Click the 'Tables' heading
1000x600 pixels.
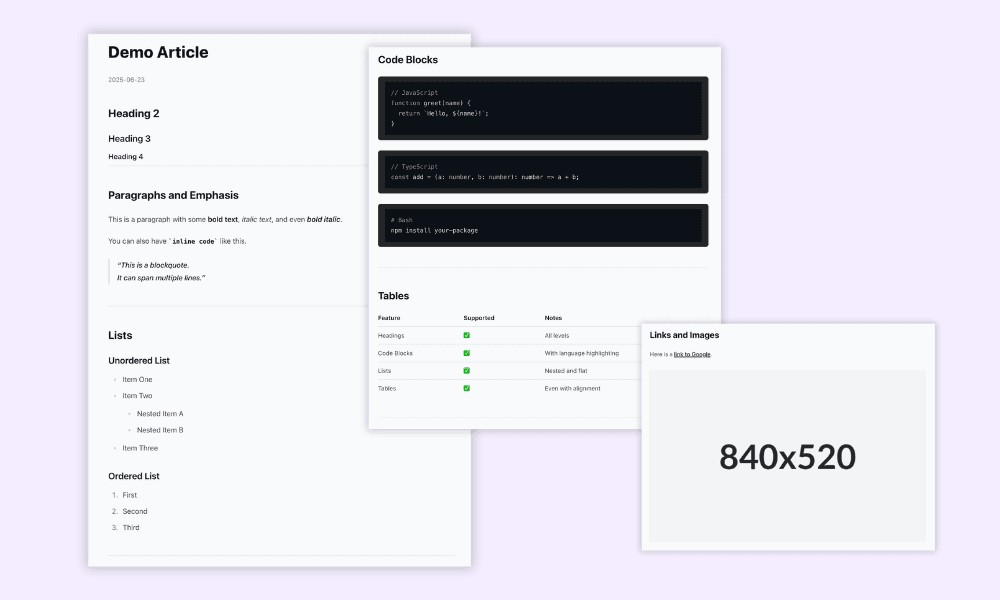pos(393,296)
